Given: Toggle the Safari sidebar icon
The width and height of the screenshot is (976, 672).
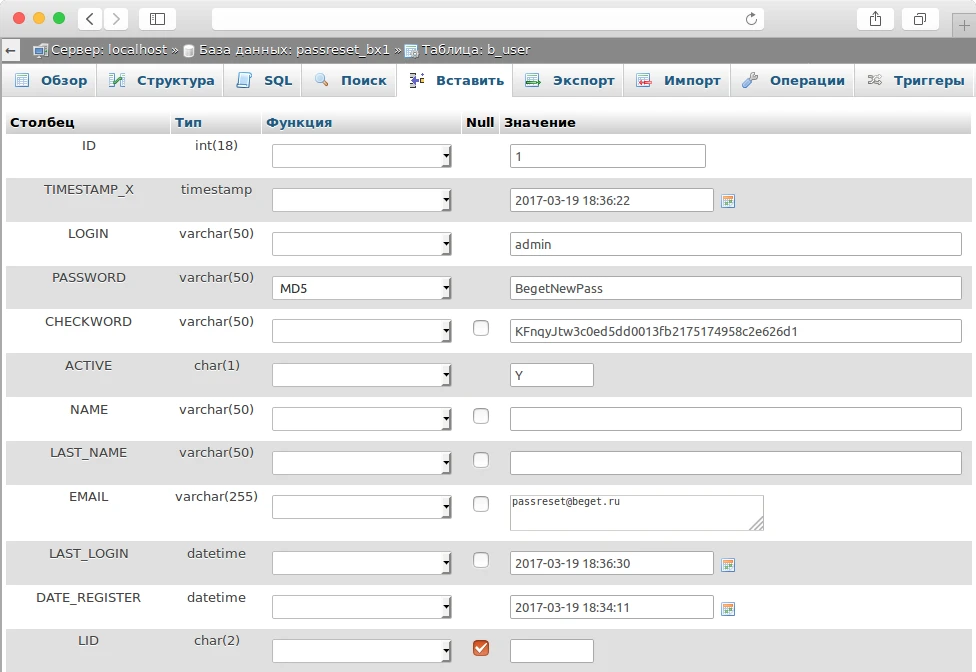Looking at the screenshot, I should [x=157, y=19].
